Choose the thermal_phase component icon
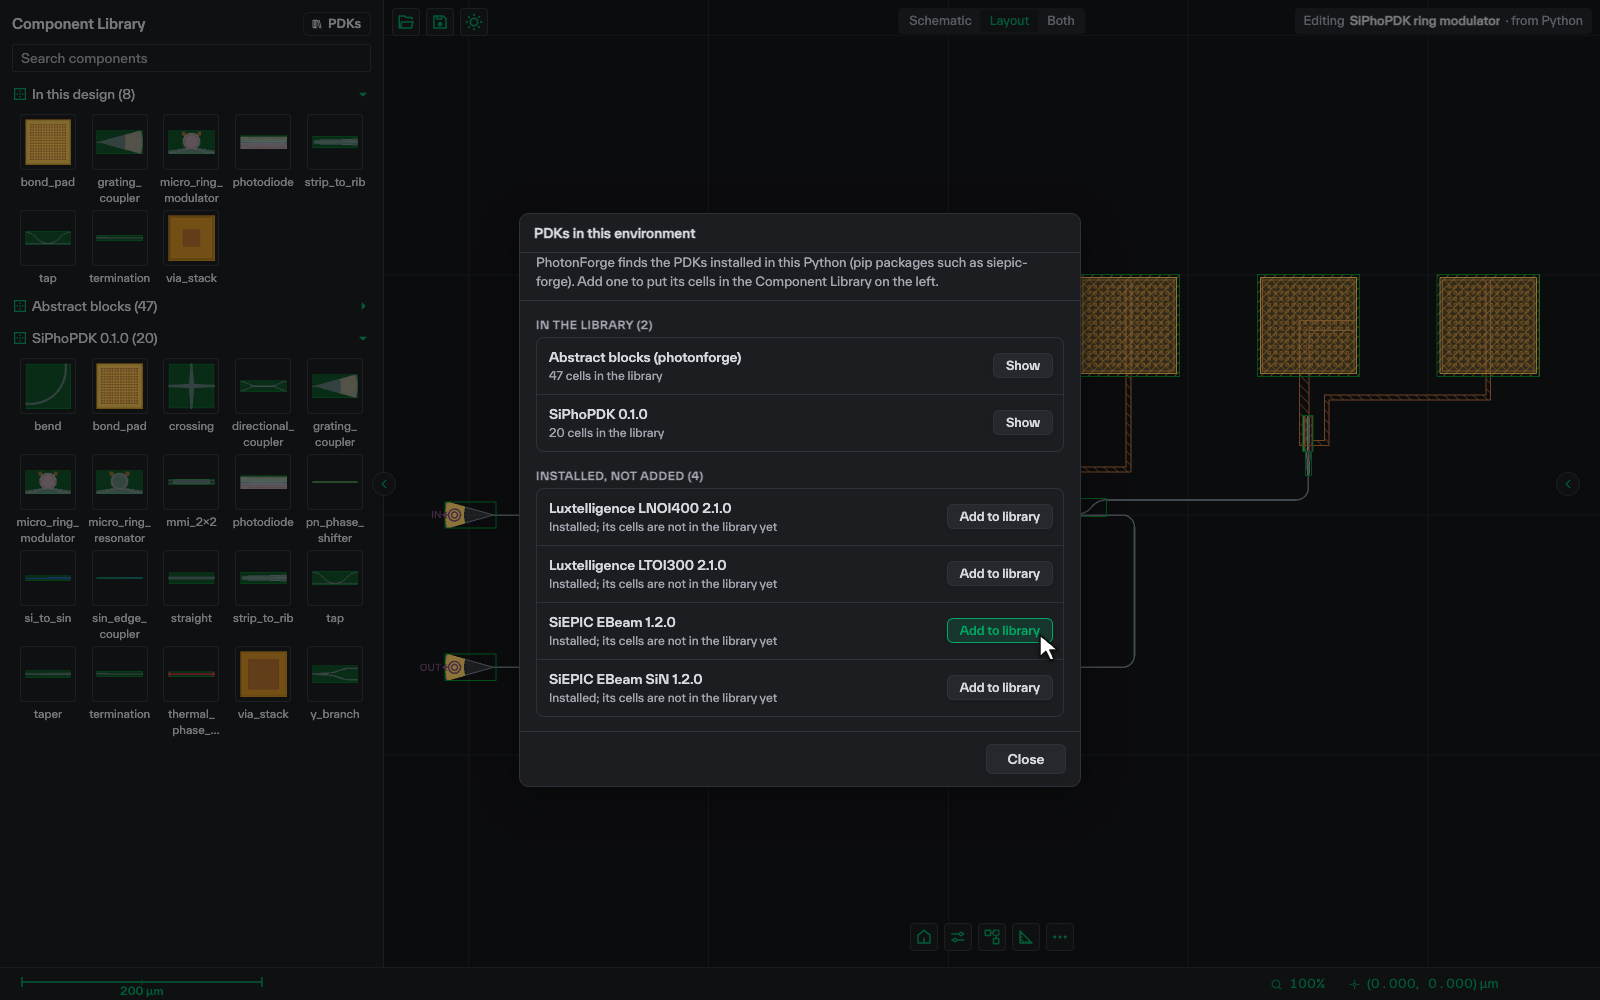1600x1000 pixels. (192, 674)
